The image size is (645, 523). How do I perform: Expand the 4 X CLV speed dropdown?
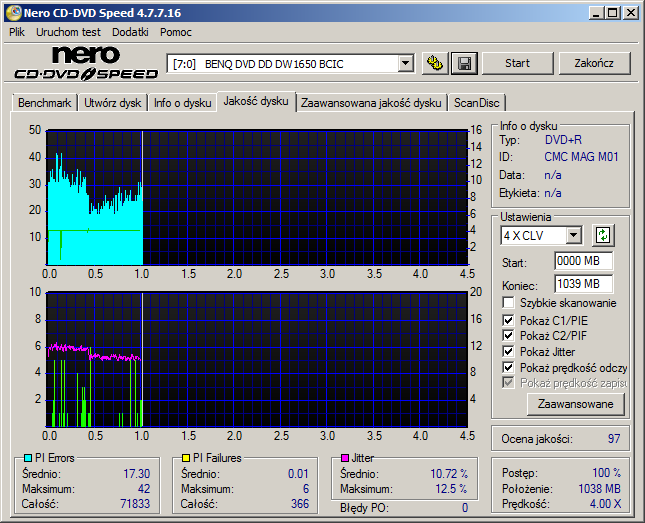[x=573, y=236]
